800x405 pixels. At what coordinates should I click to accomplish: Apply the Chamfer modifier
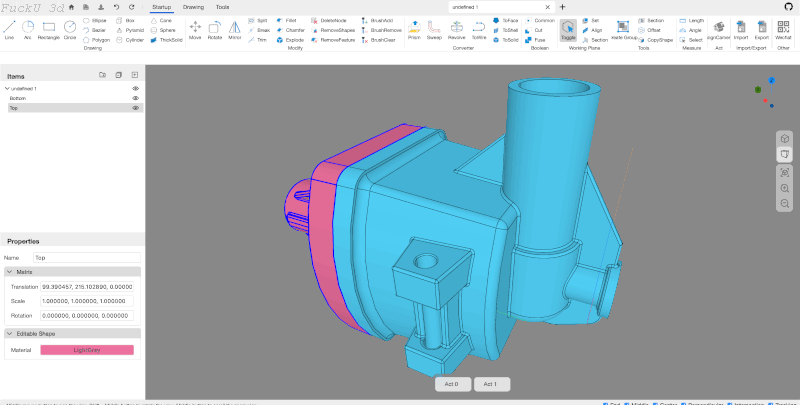[x=291, y=30]
